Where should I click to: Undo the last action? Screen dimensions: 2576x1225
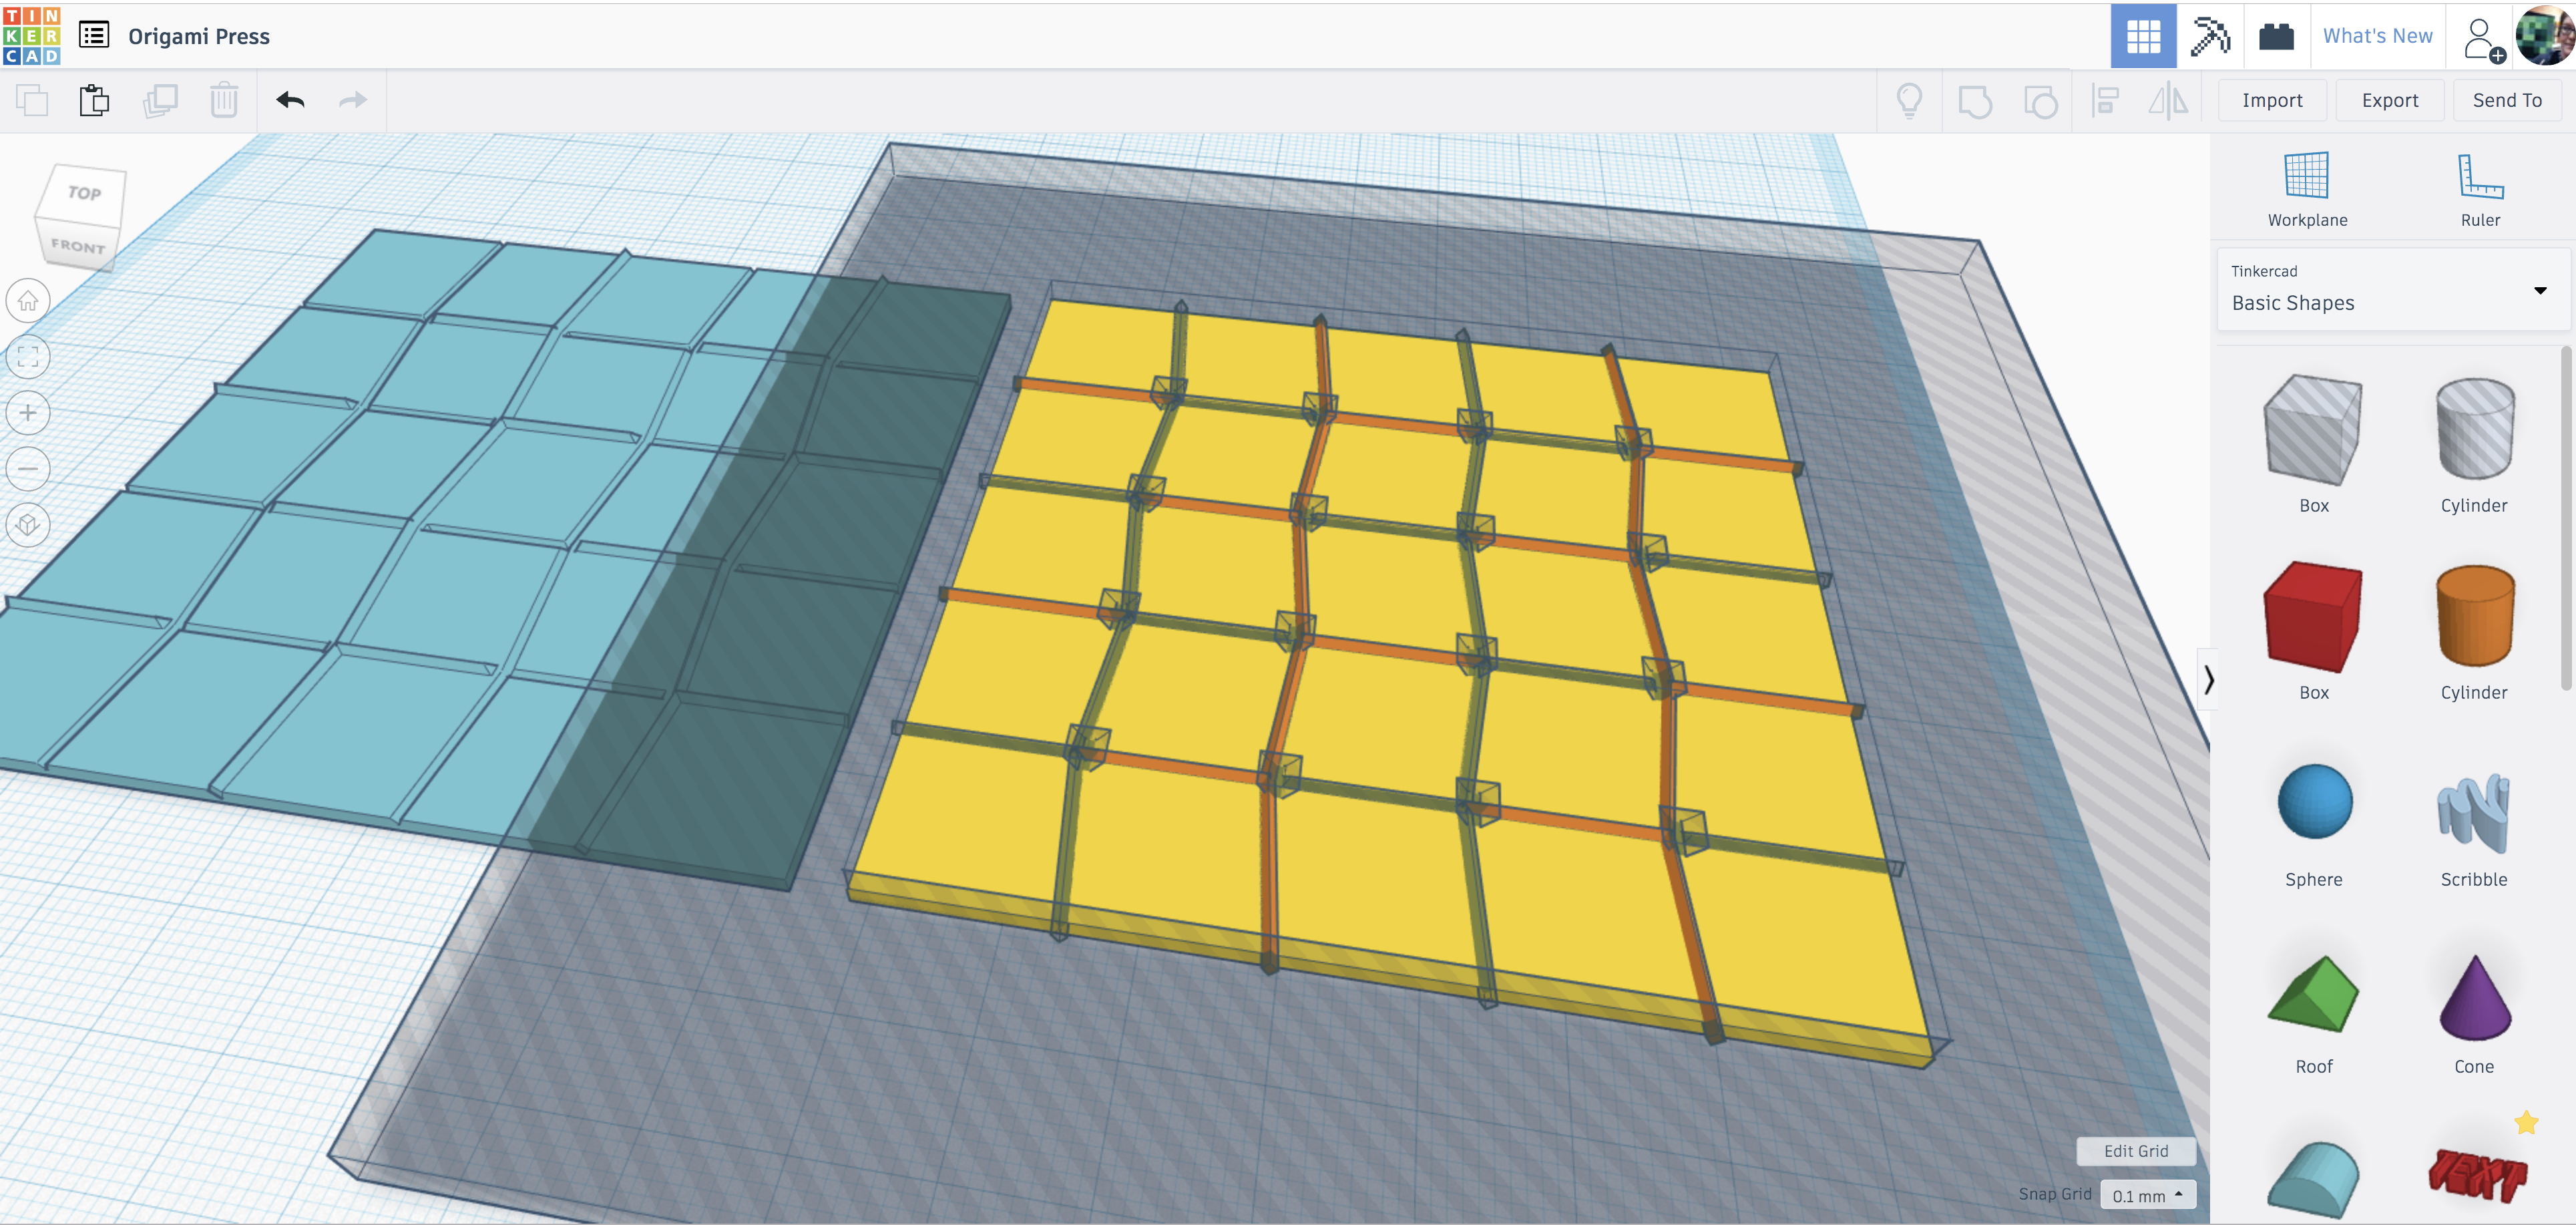(290, 100)
